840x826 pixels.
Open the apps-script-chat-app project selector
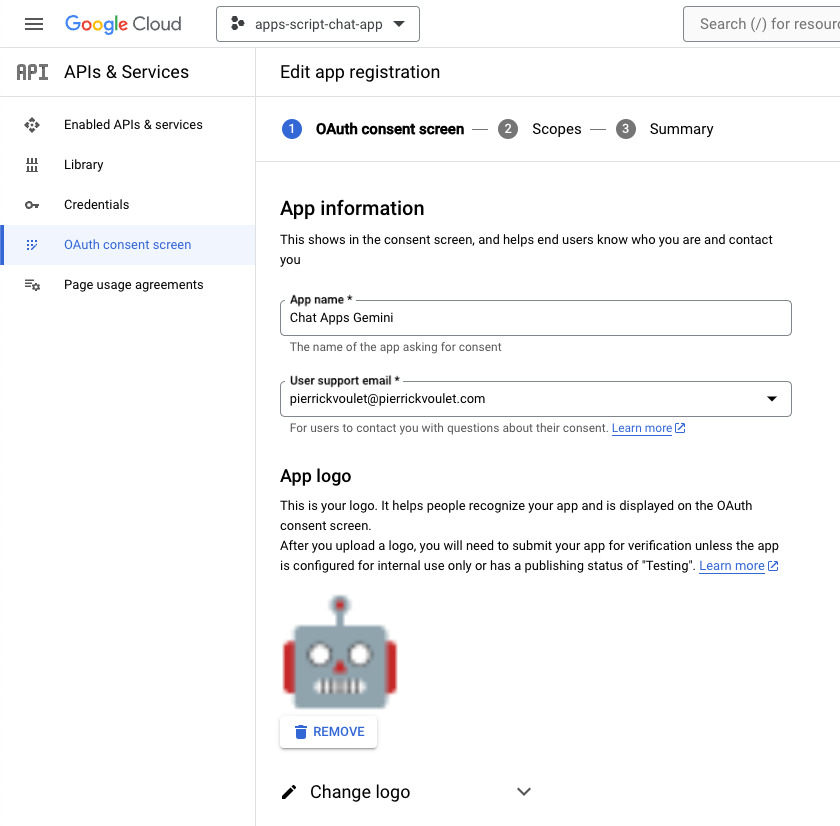tap(317, 23)
